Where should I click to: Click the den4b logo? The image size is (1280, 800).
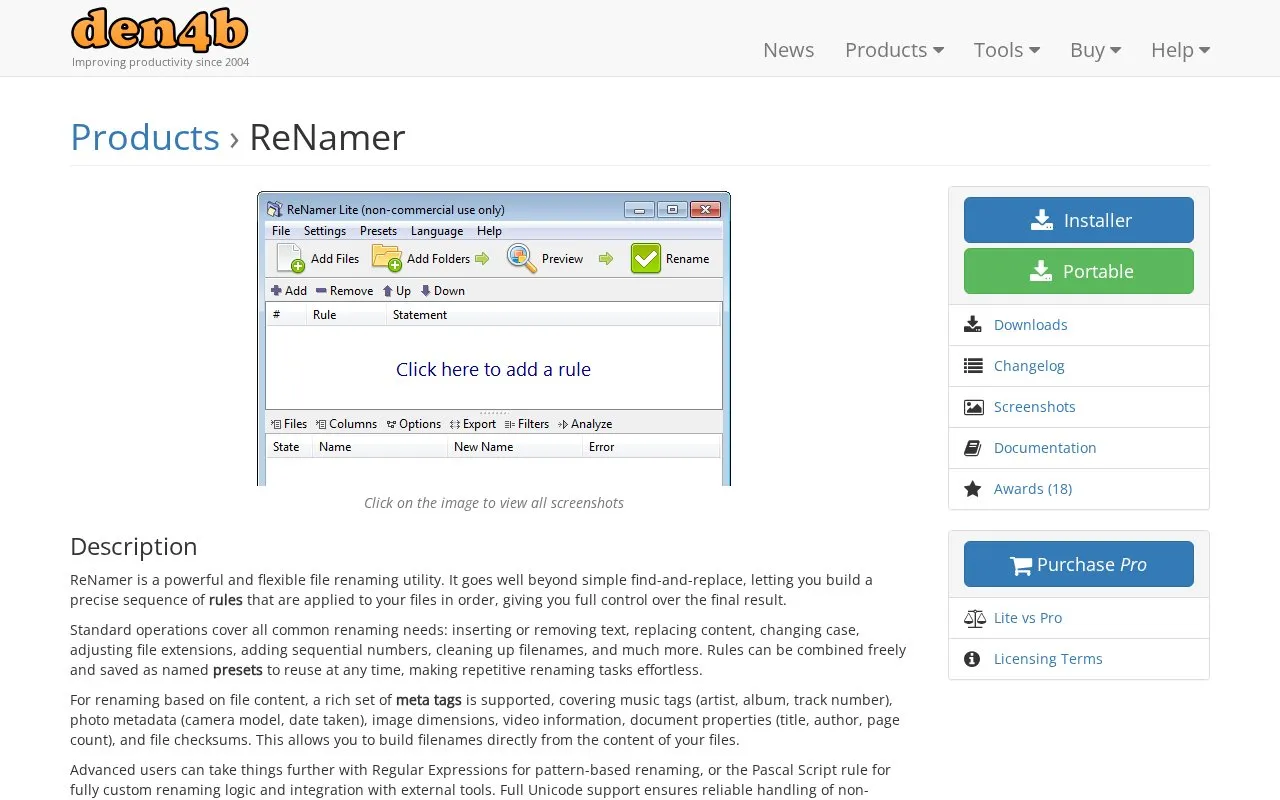[160, 30]
